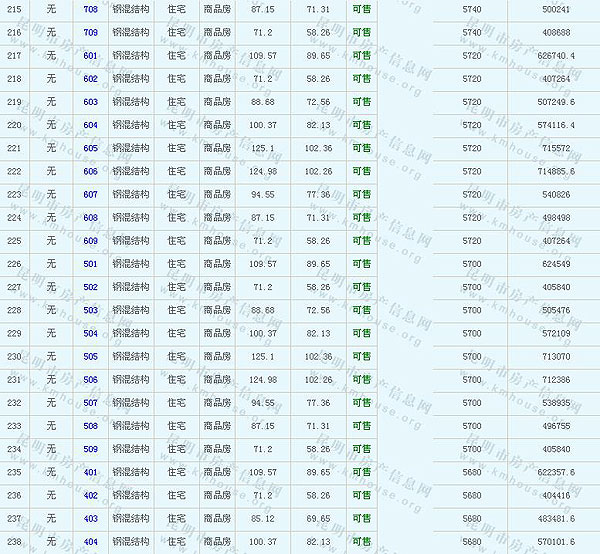Select room 603 hyperlink
Screen dimensions: 600x554
[x=90, y=102]
